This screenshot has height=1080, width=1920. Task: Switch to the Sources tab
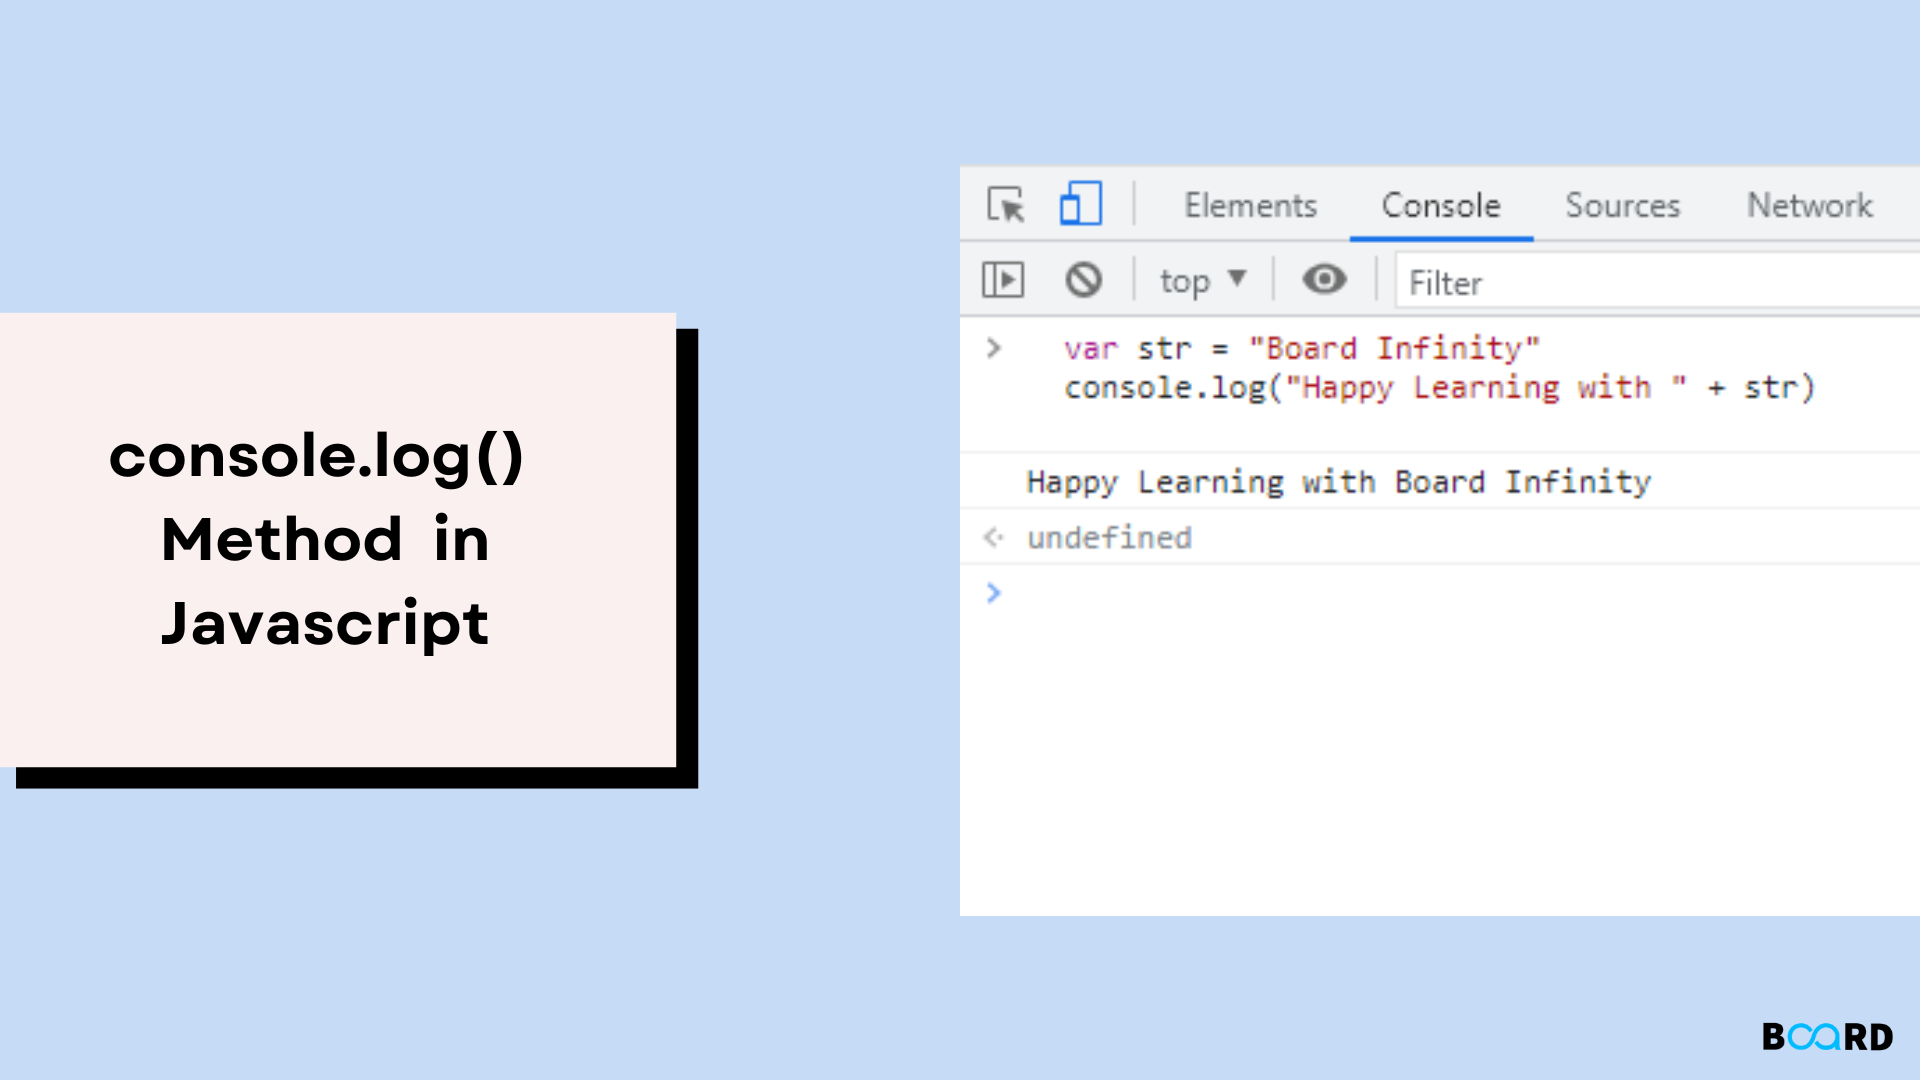[1623, 204]
